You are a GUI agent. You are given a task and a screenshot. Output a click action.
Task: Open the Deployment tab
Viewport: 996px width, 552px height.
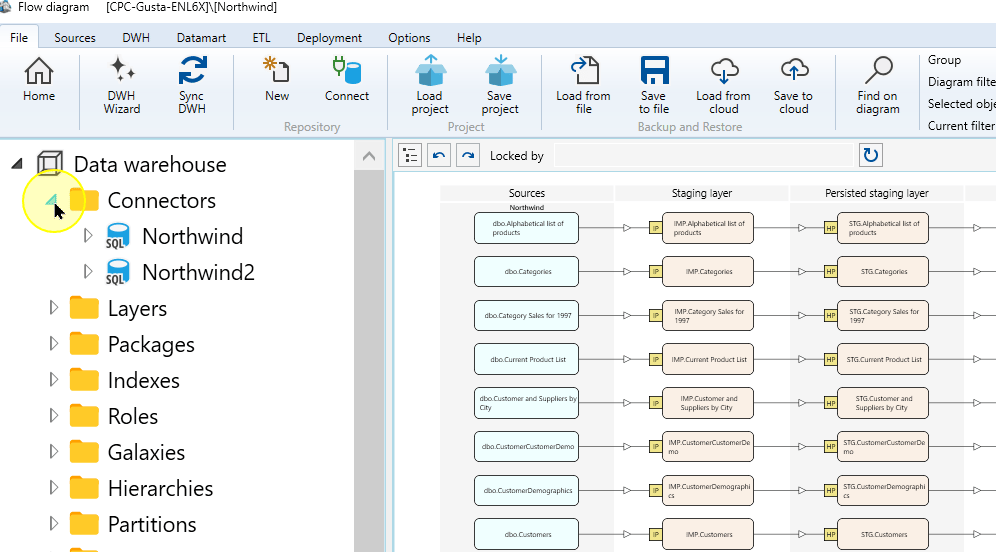point(329,37)
